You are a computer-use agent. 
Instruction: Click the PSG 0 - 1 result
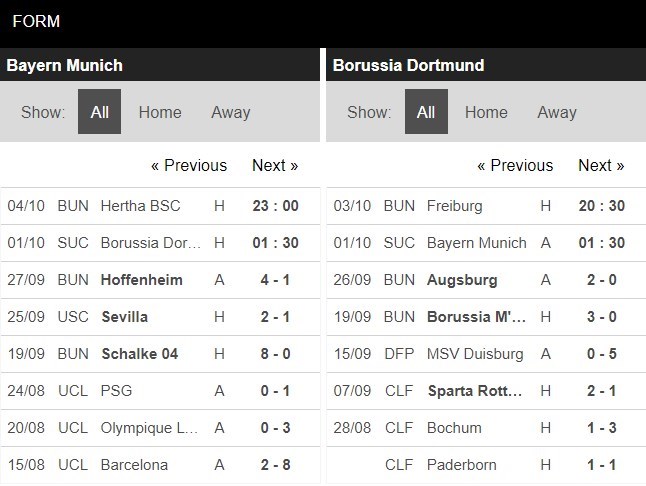[275, 391]
